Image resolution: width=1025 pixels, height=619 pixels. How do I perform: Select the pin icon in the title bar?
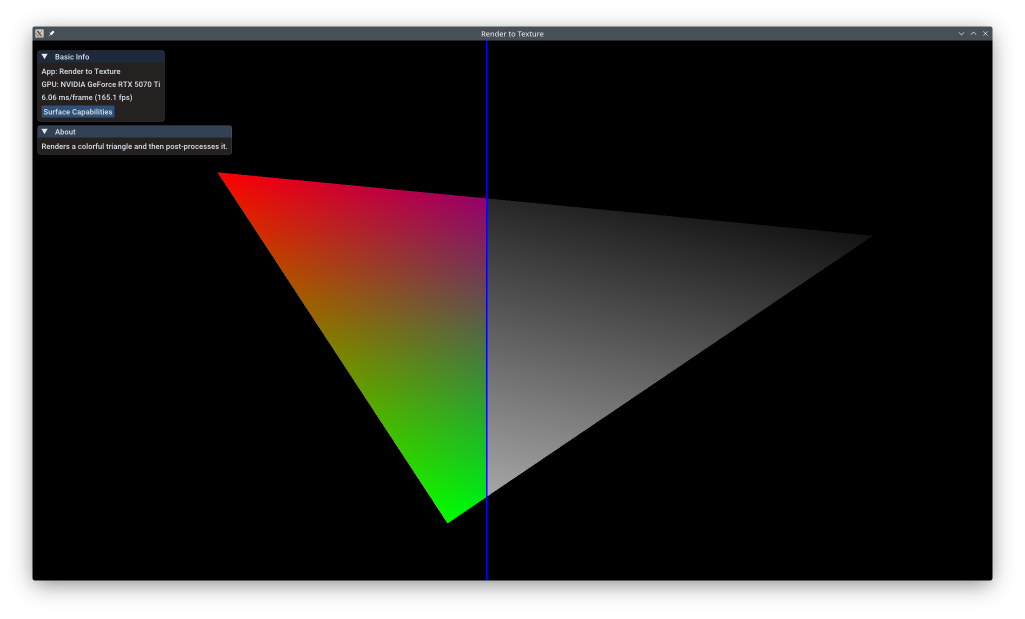click(x=51, y=33)
